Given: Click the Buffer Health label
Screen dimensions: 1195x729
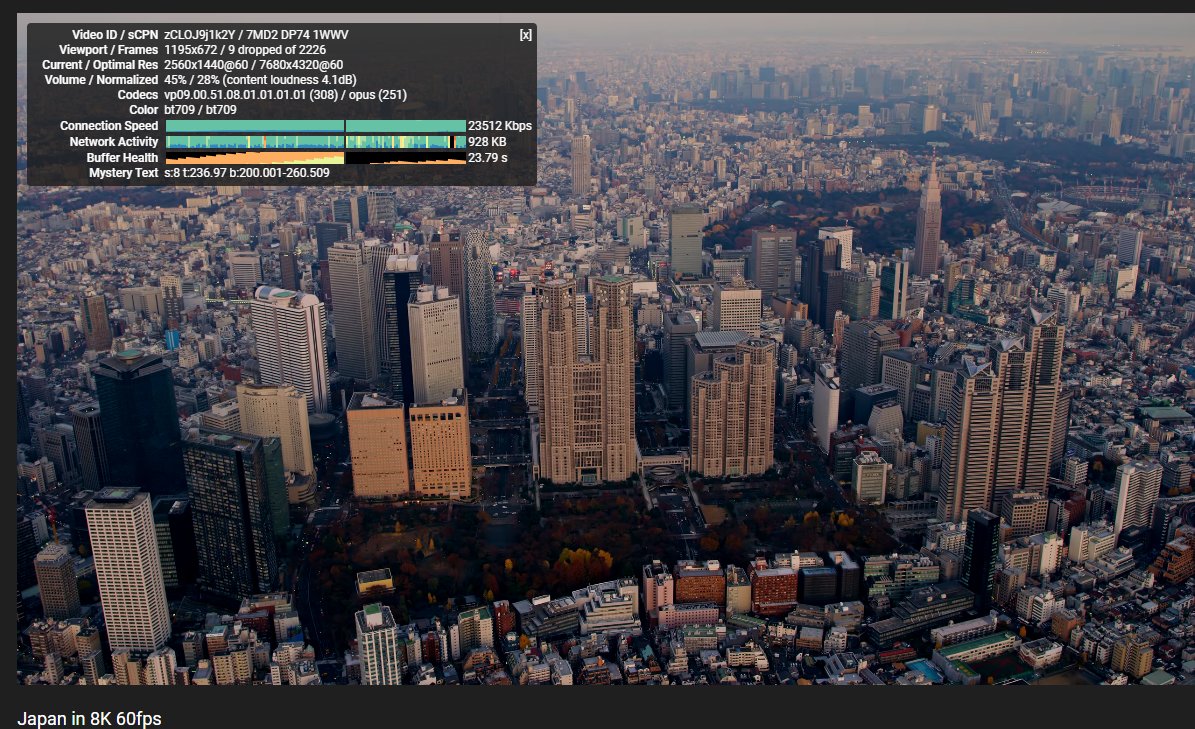Looking at the screenshot, I should point(122,158).
